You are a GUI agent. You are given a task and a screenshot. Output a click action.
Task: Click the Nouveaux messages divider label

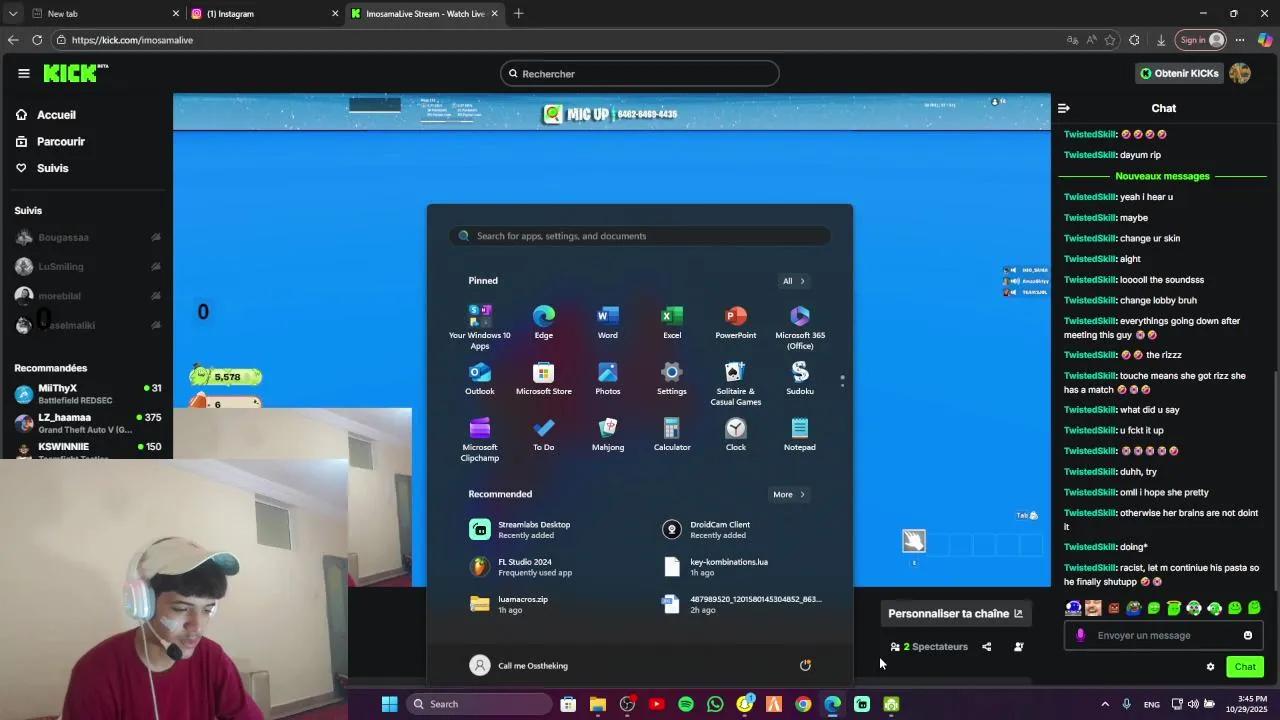point(1162,176)
